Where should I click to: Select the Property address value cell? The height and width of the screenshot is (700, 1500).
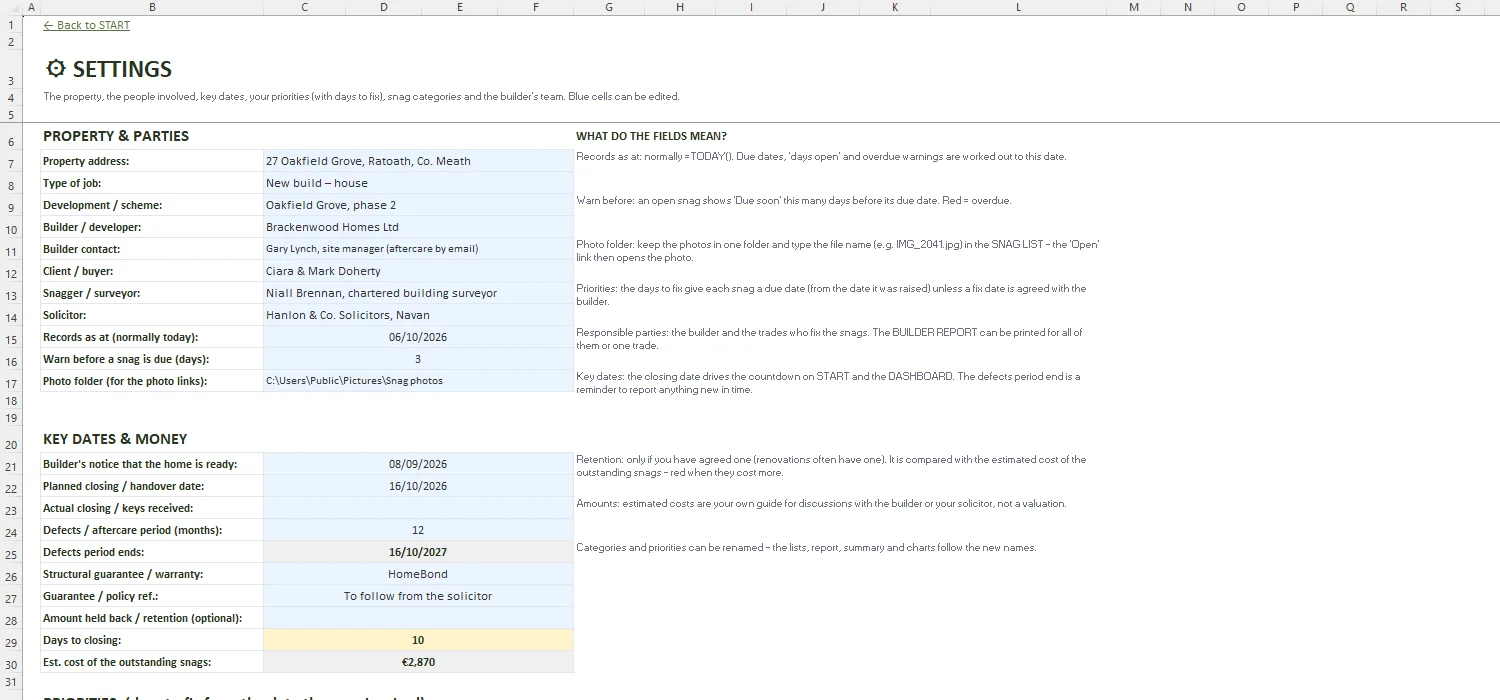(418, 161)
